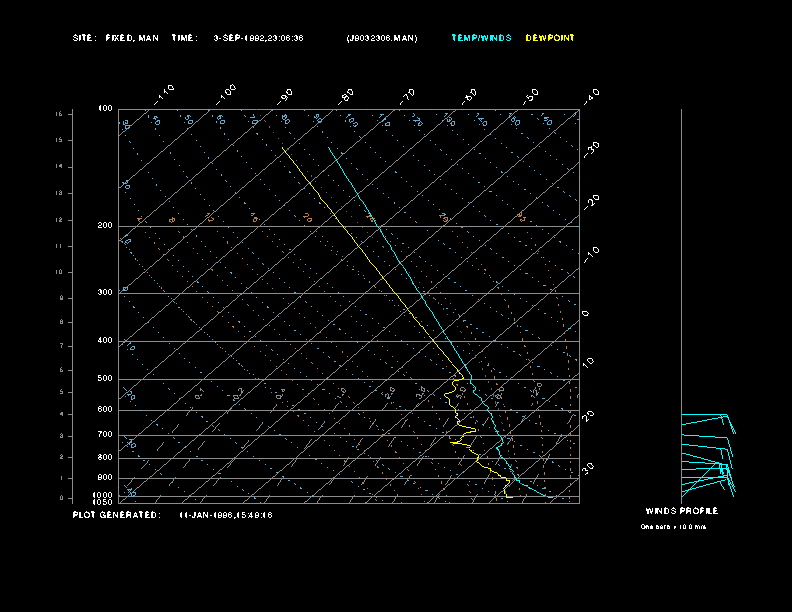Viewport: 792px width, 612px height.
Task: Click the 800 pressure level label
Action: pos(105,457)
